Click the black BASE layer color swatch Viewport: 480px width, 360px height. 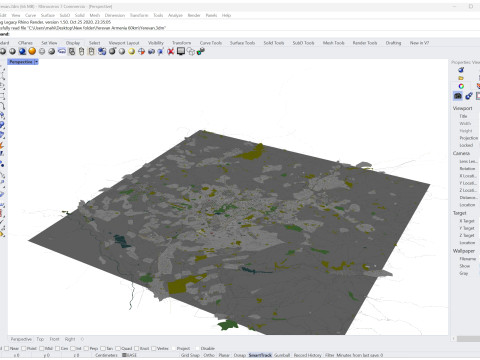[x=124, y=355]
